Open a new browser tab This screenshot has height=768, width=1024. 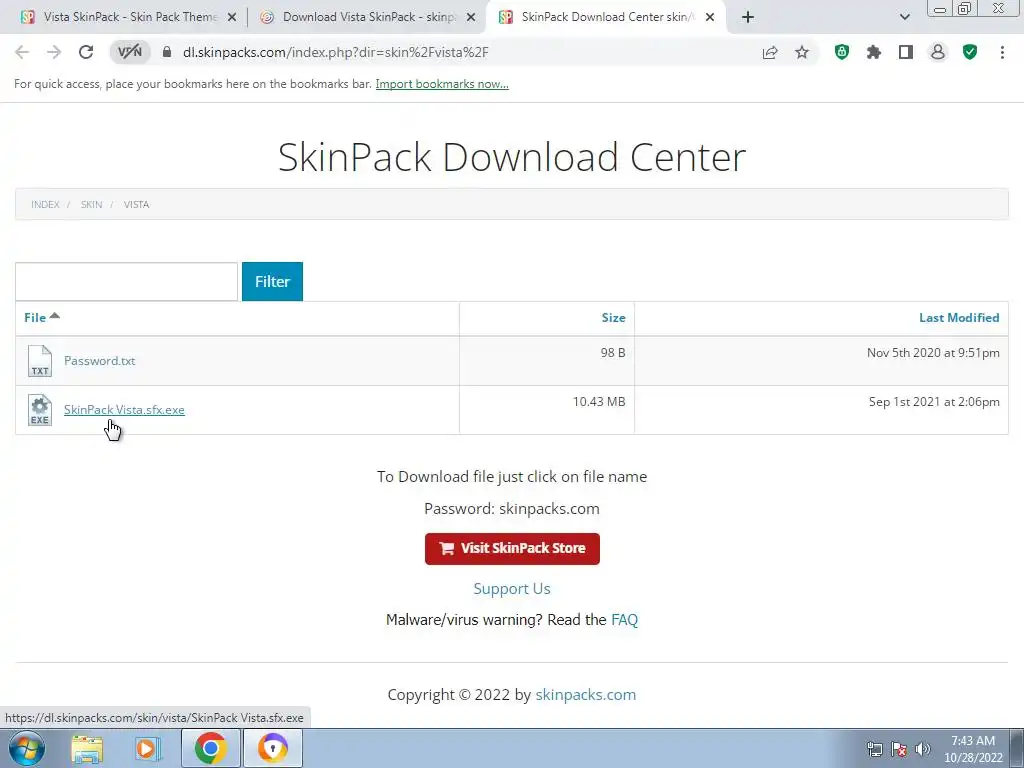(748, 17)
